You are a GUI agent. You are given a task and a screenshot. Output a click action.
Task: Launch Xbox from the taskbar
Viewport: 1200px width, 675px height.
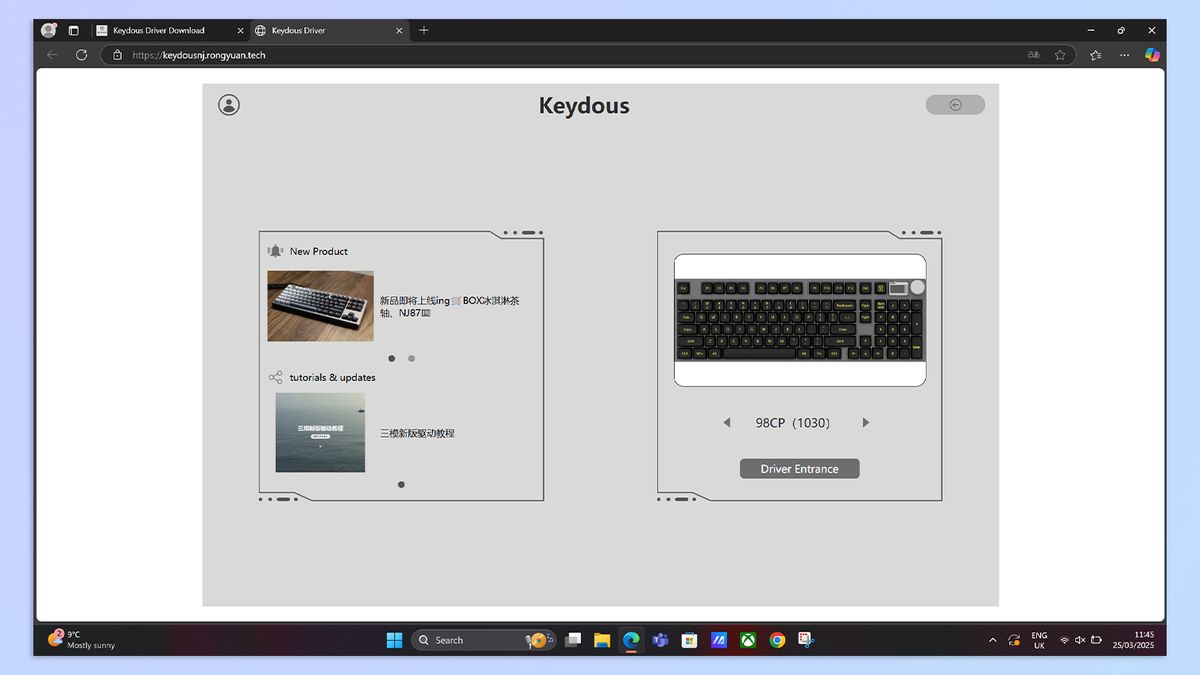[x=748, y=640]
